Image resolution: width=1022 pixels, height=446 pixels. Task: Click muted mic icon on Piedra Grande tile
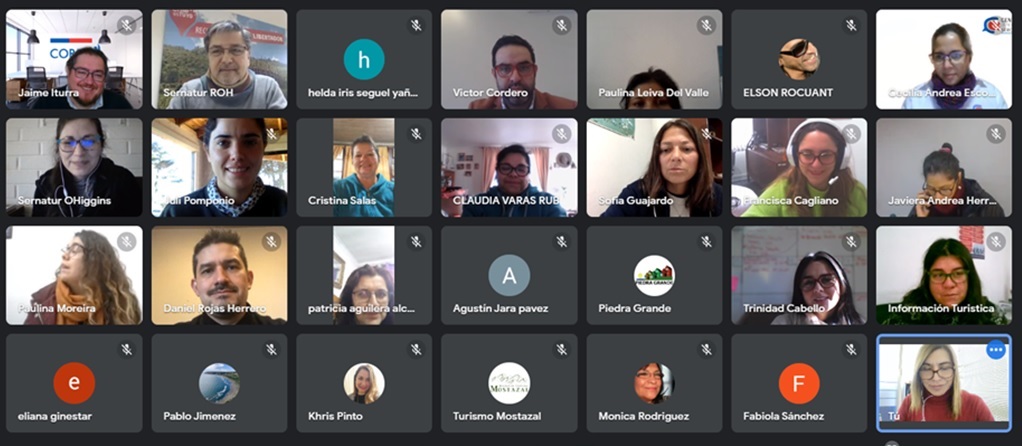(x=707, y=242)
